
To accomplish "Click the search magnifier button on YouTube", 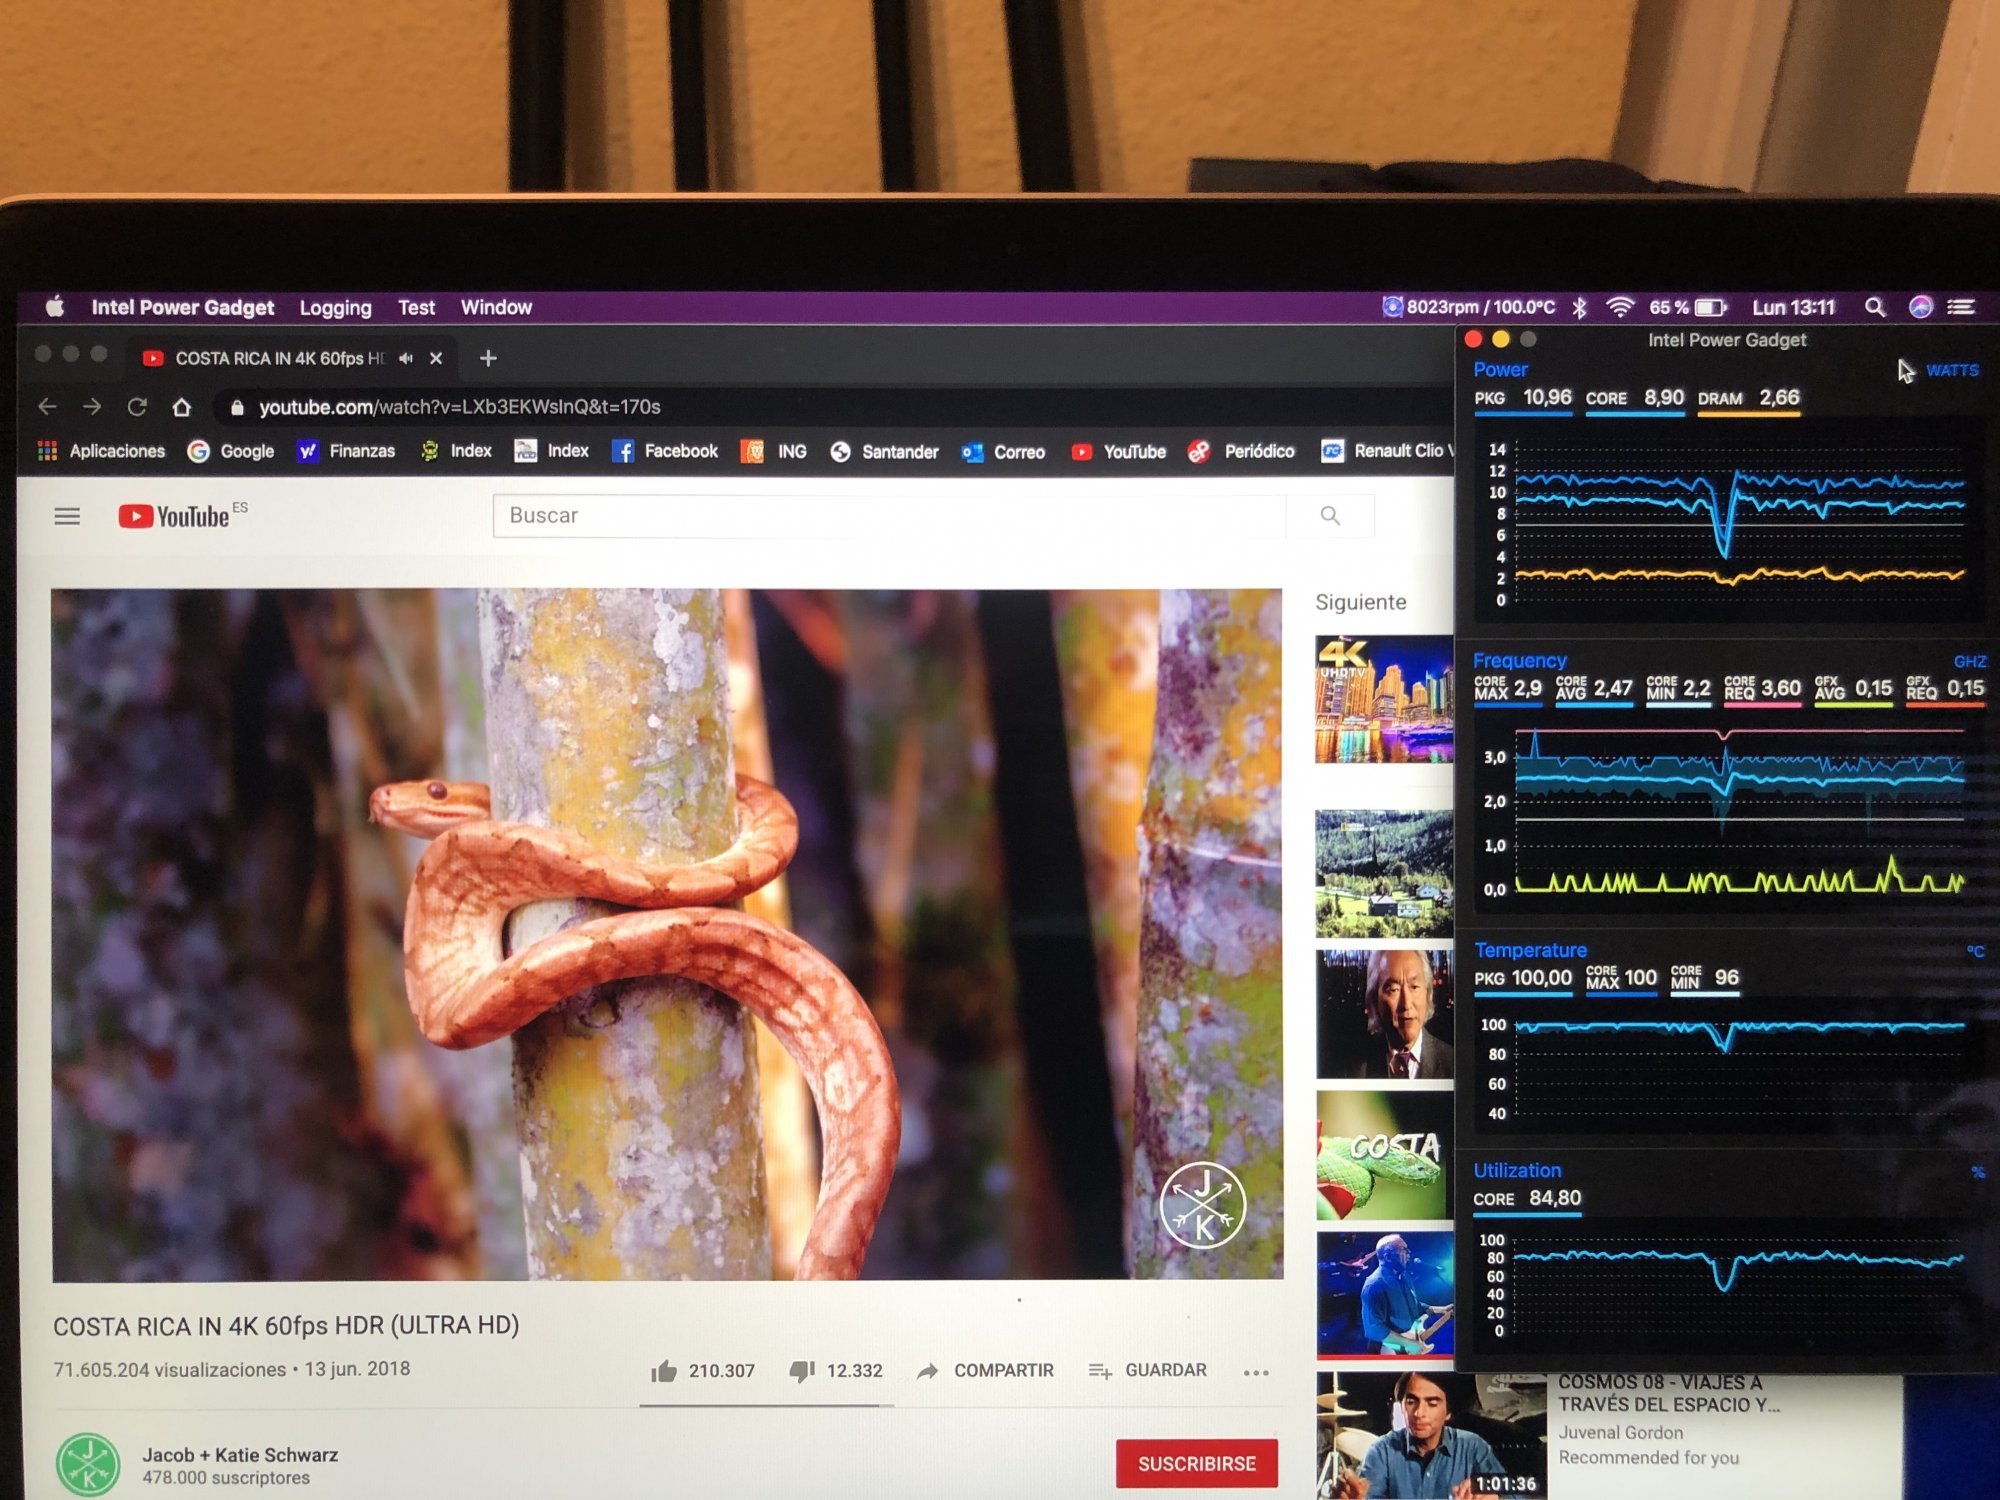I will click(1330, 516).
